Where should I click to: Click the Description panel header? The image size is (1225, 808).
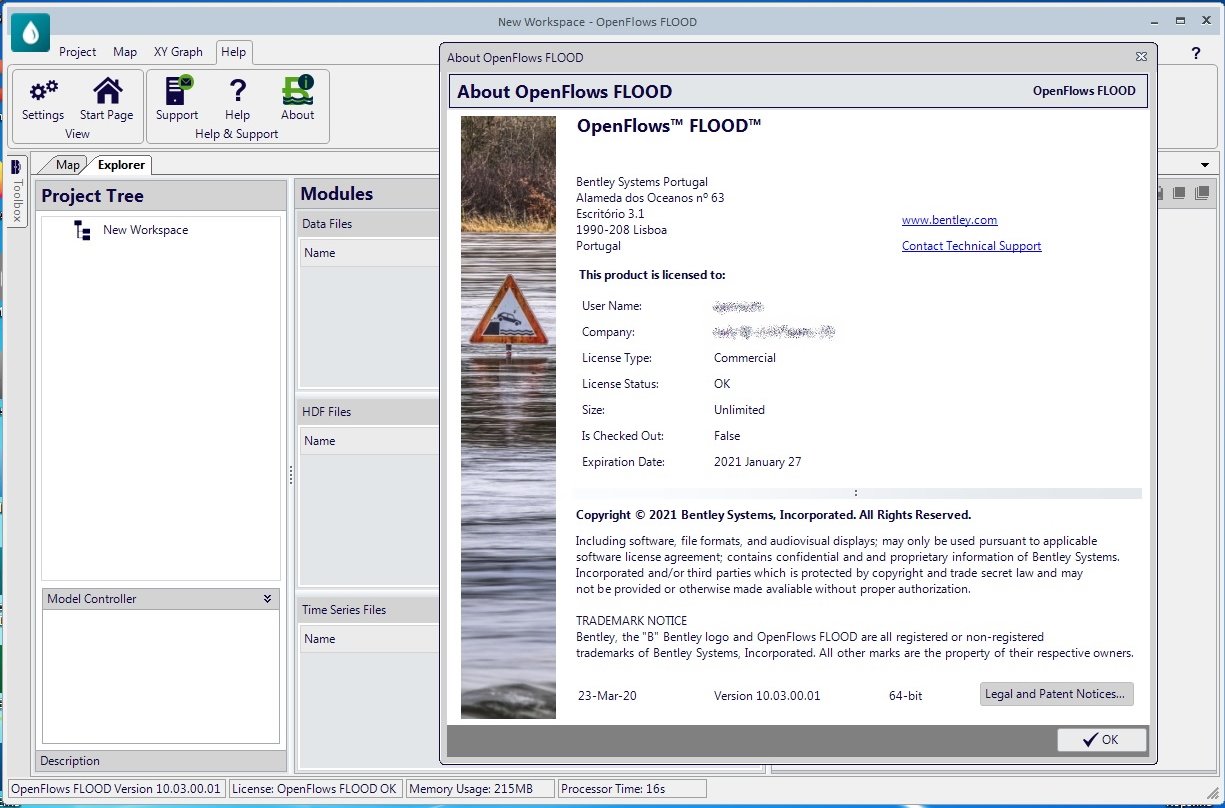click(x=161, y=761)
